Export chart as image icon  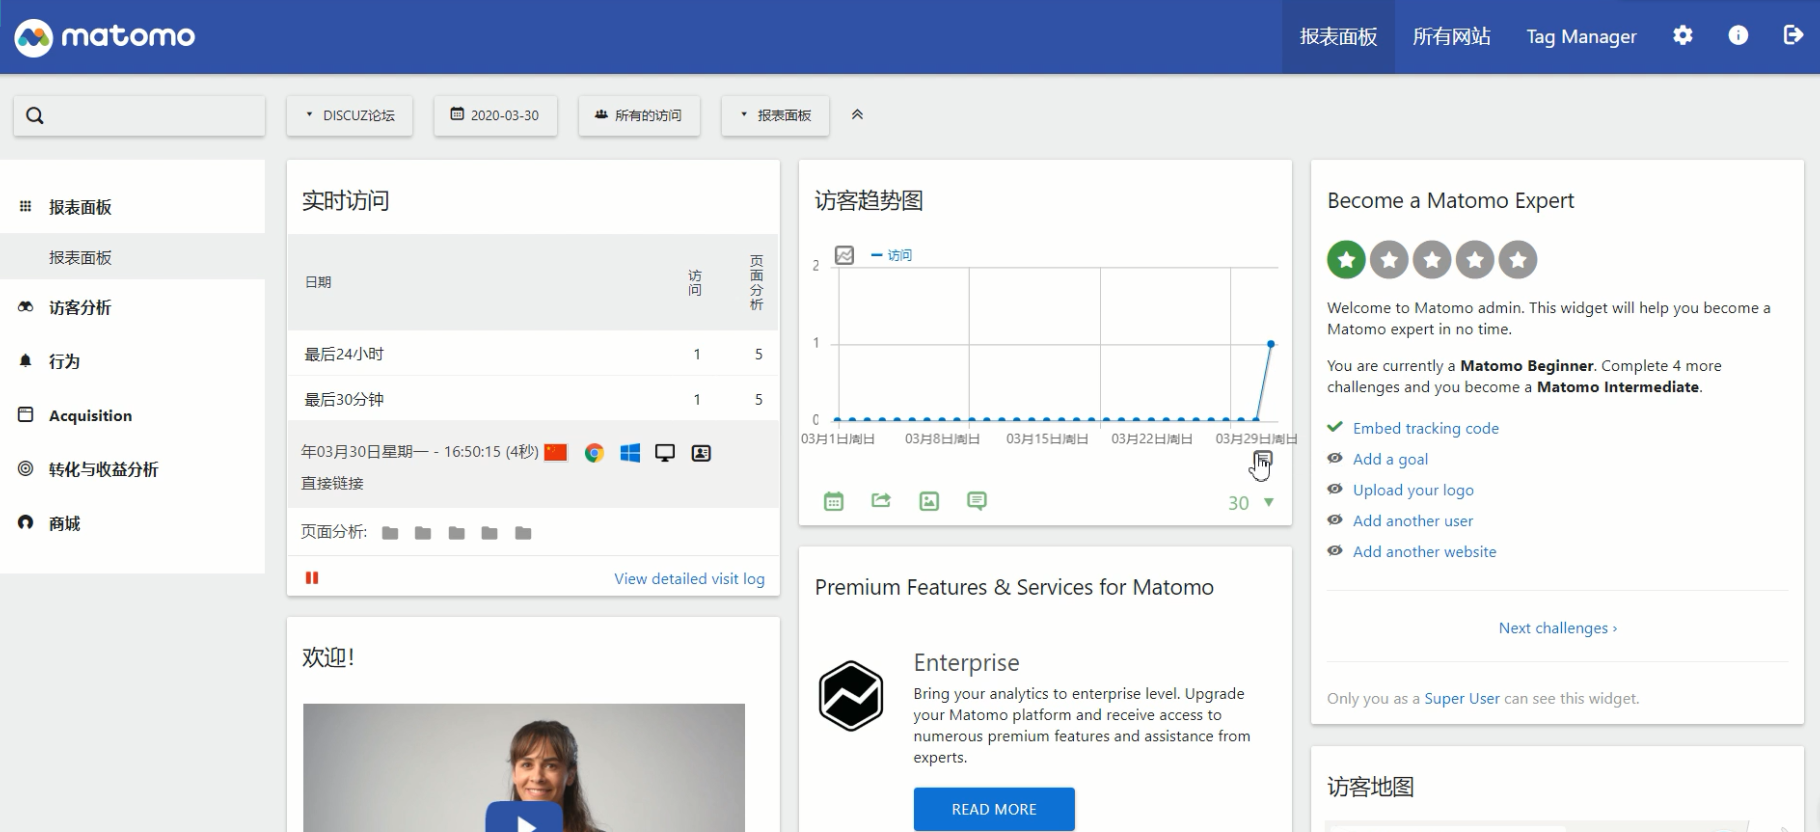[x=929, y=501]
